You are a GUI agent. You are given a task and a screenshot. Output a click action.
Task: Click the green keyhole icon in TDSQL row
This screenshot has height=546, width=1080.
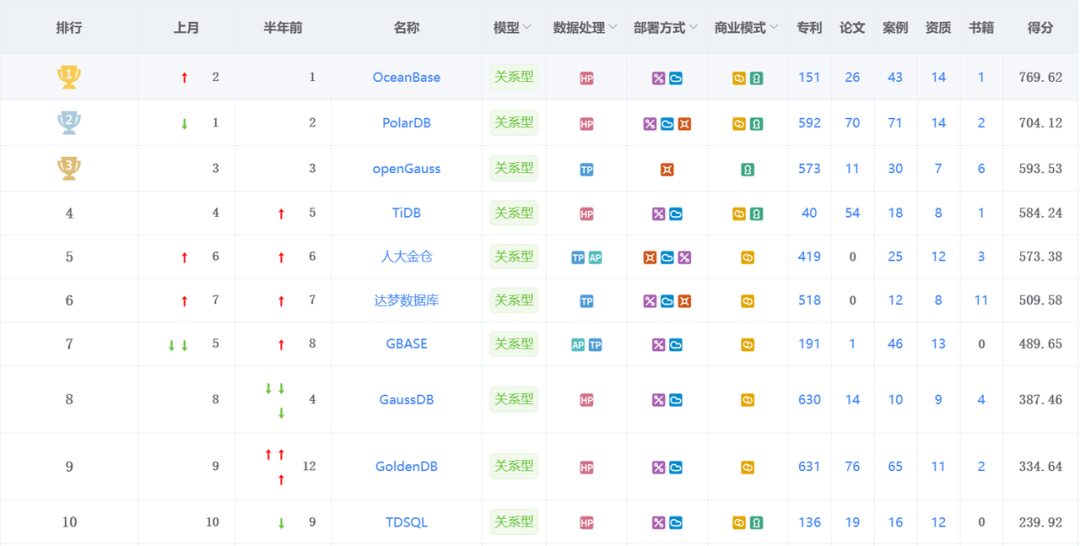coord(756,523)
